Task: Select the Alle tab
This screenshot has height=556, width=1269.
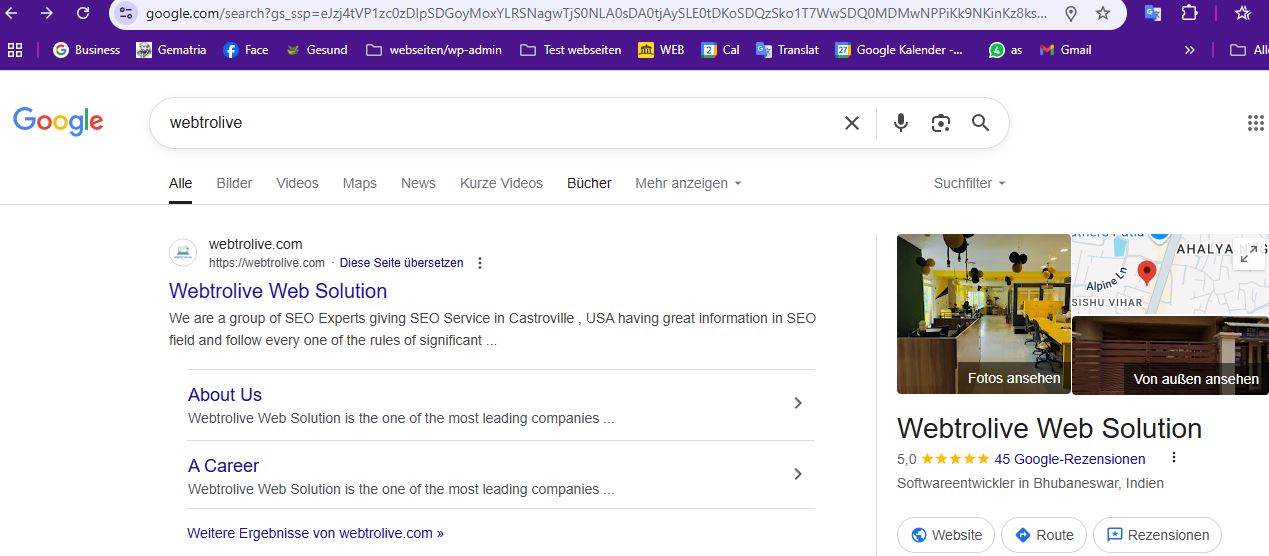Action: click(x=181, y=183)
